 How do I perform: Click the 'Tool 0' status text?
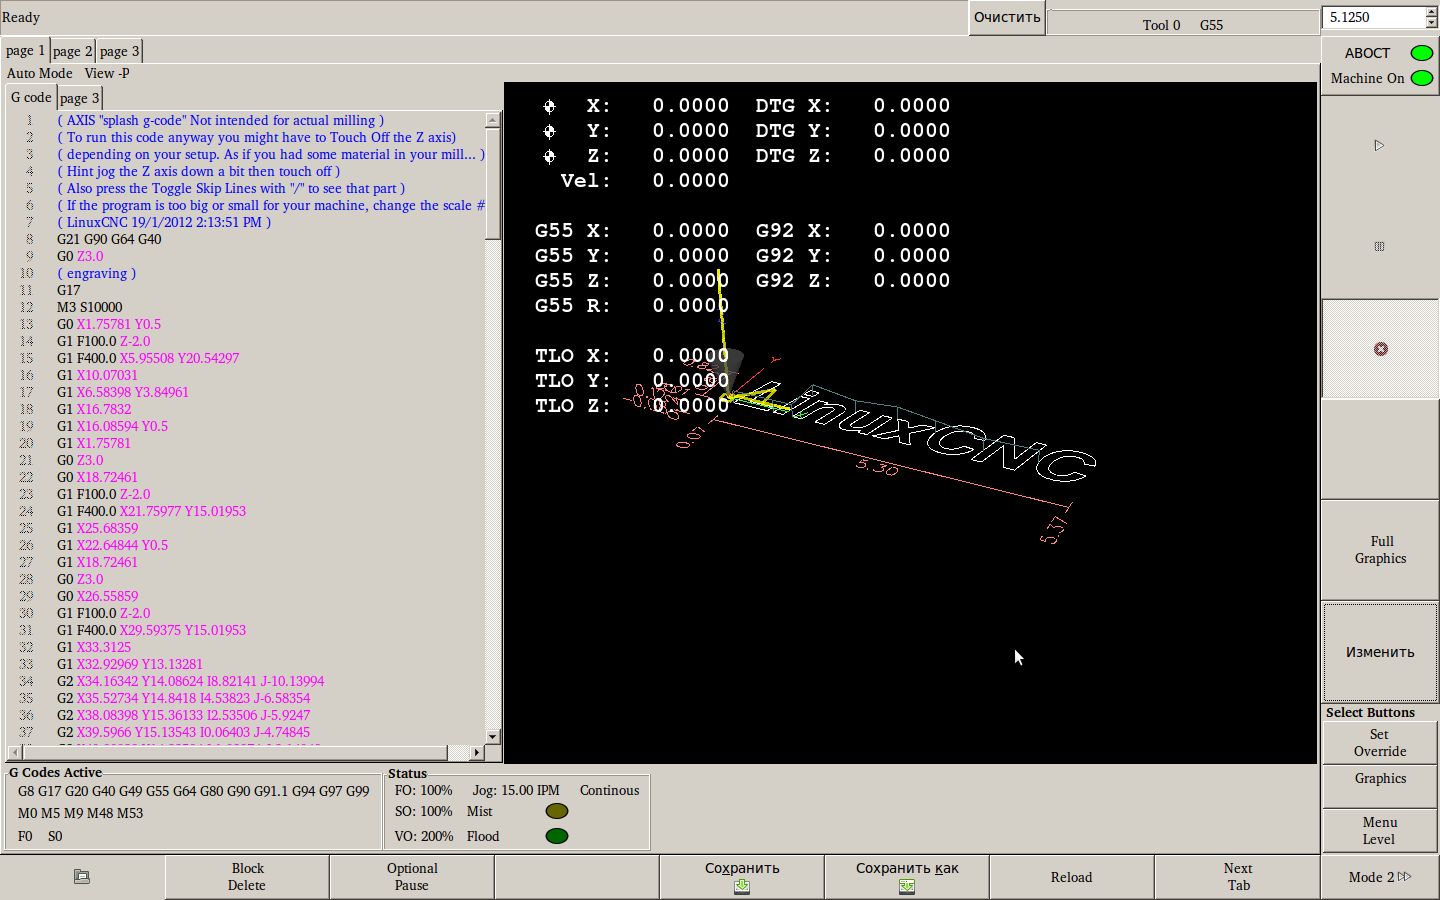tap(1161, 25)
